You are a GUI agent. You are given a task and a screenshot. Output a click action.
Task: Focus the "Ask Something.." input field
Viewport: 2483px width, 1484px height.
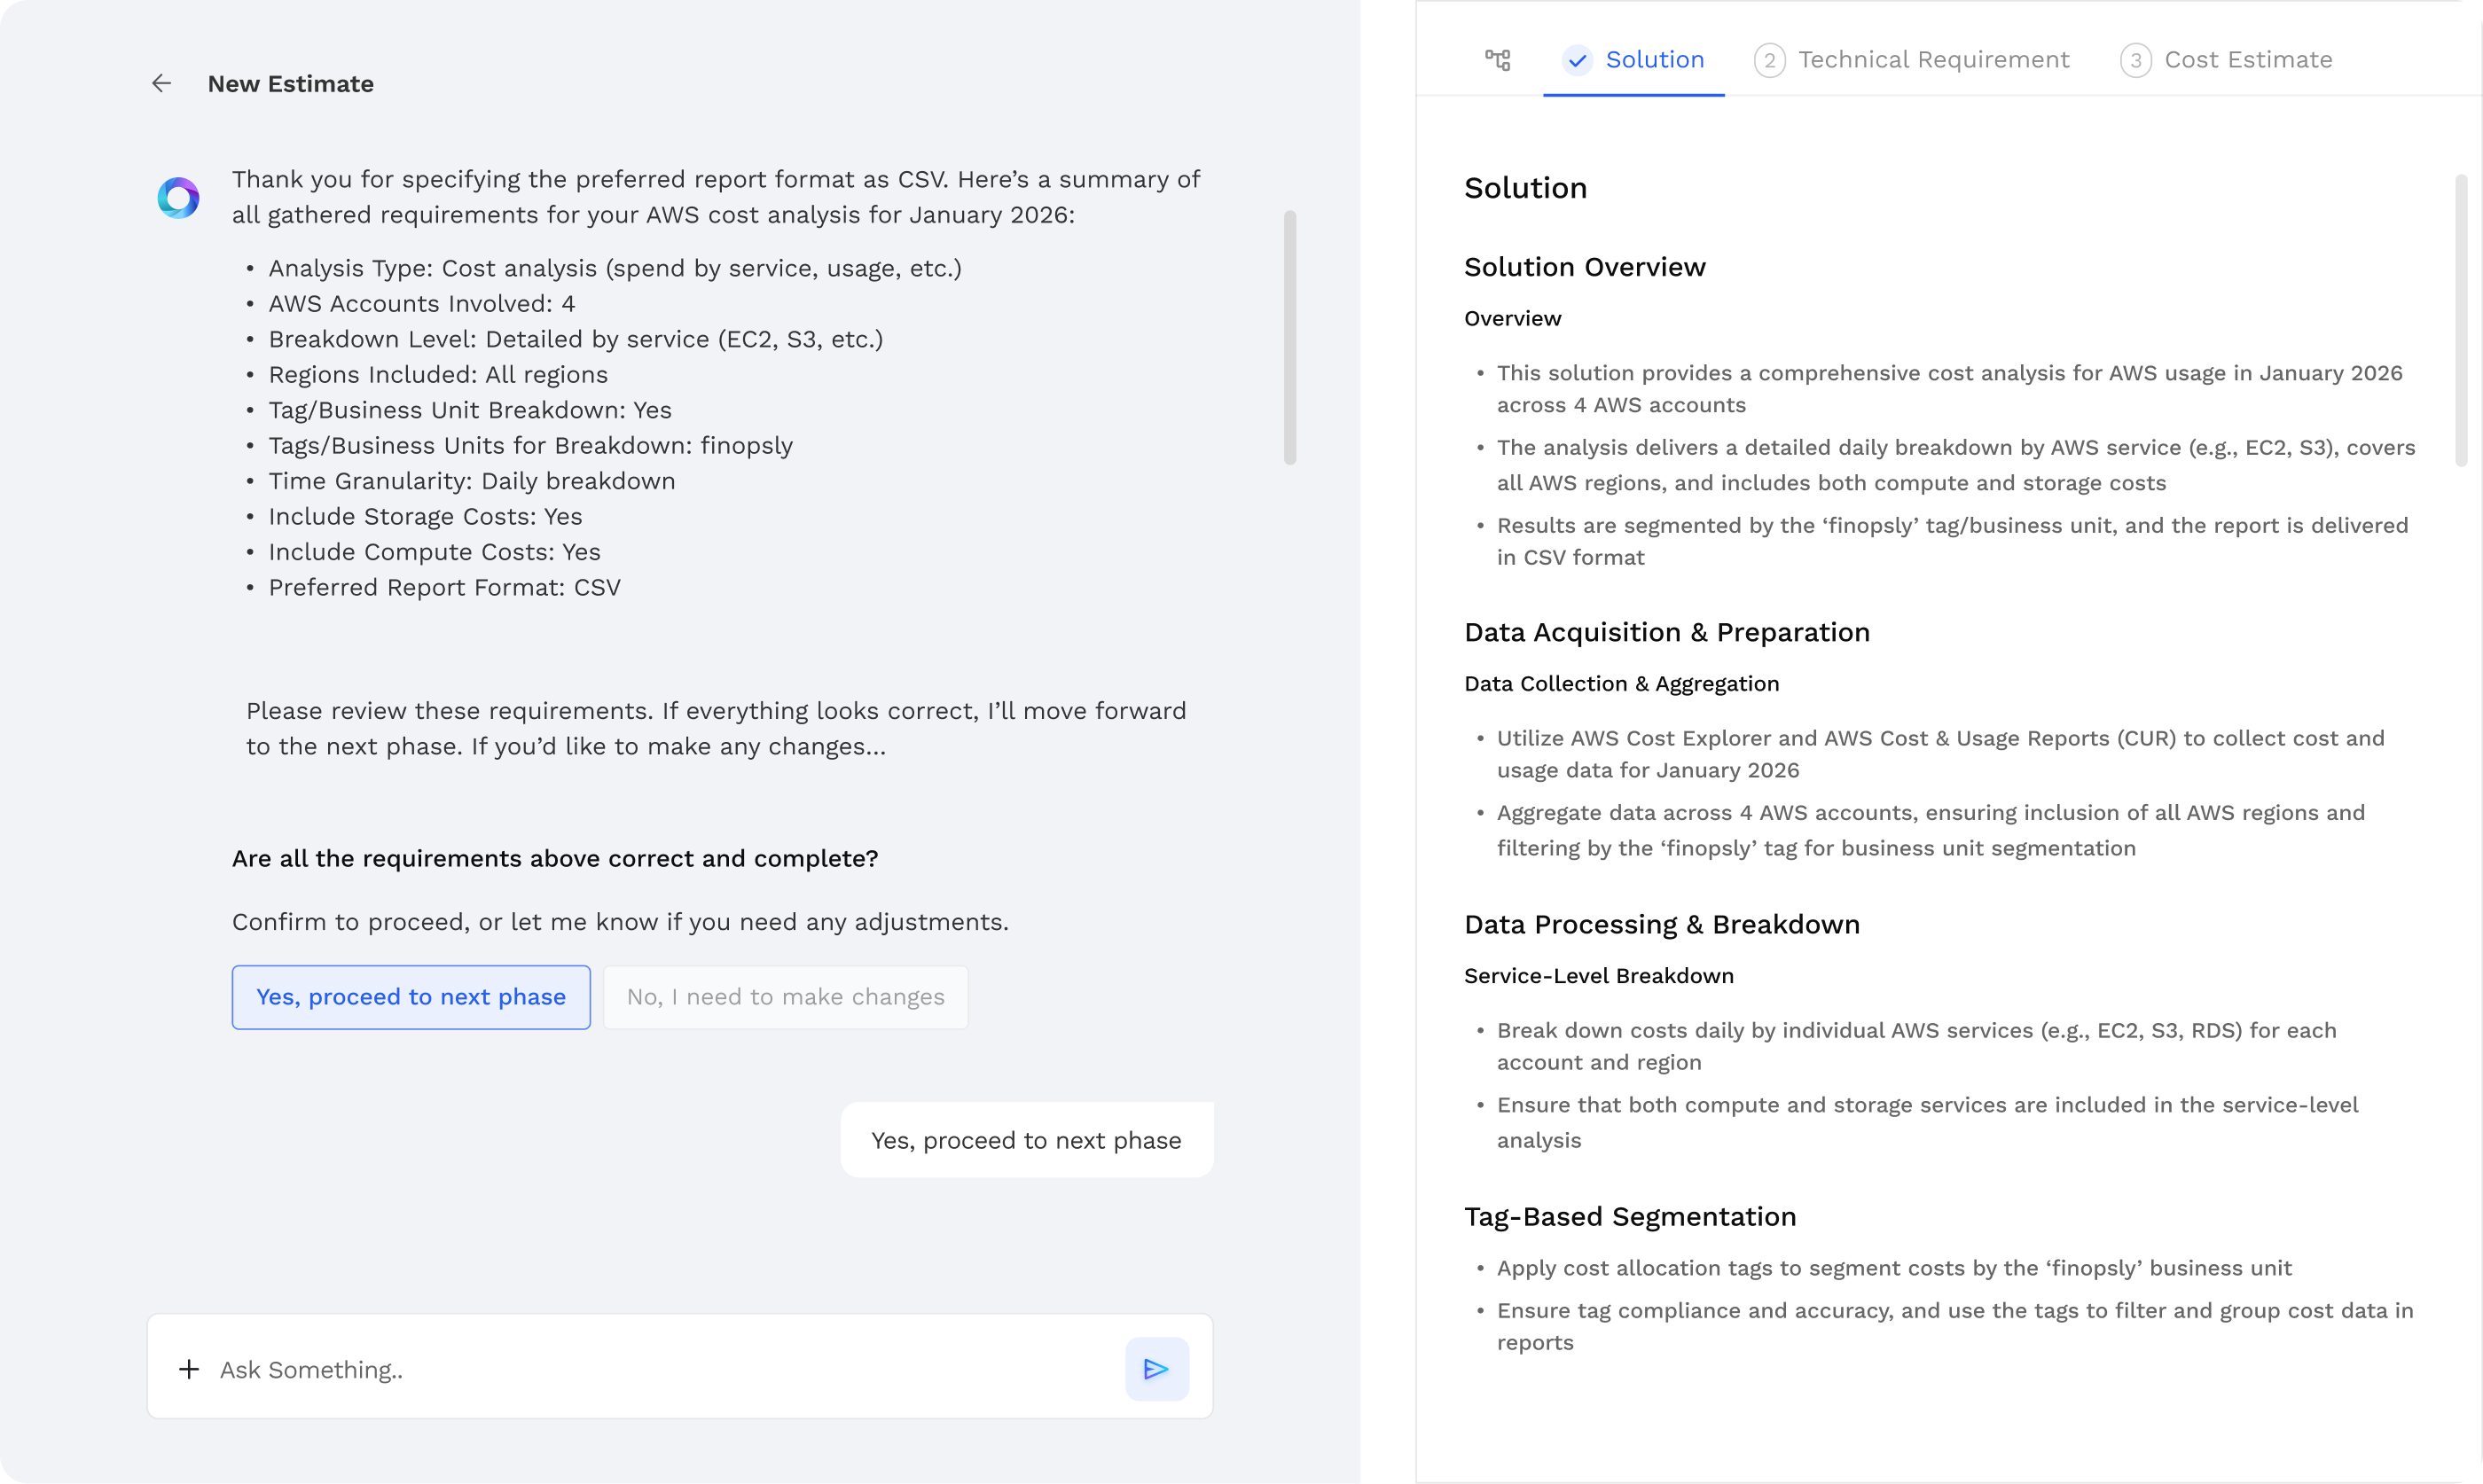660,1369
